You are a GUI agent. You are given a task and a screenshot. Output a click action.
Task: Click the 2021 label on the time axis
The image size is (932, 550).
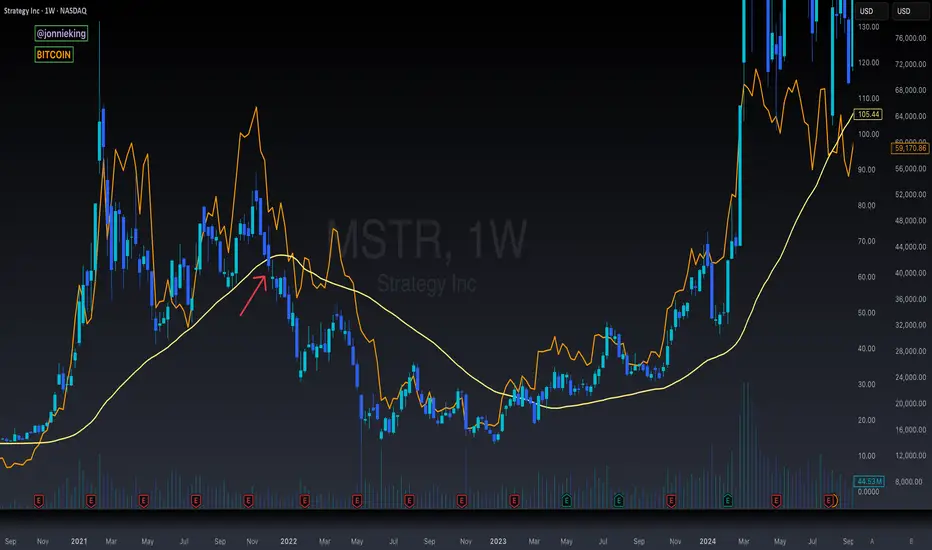[79, 541]
